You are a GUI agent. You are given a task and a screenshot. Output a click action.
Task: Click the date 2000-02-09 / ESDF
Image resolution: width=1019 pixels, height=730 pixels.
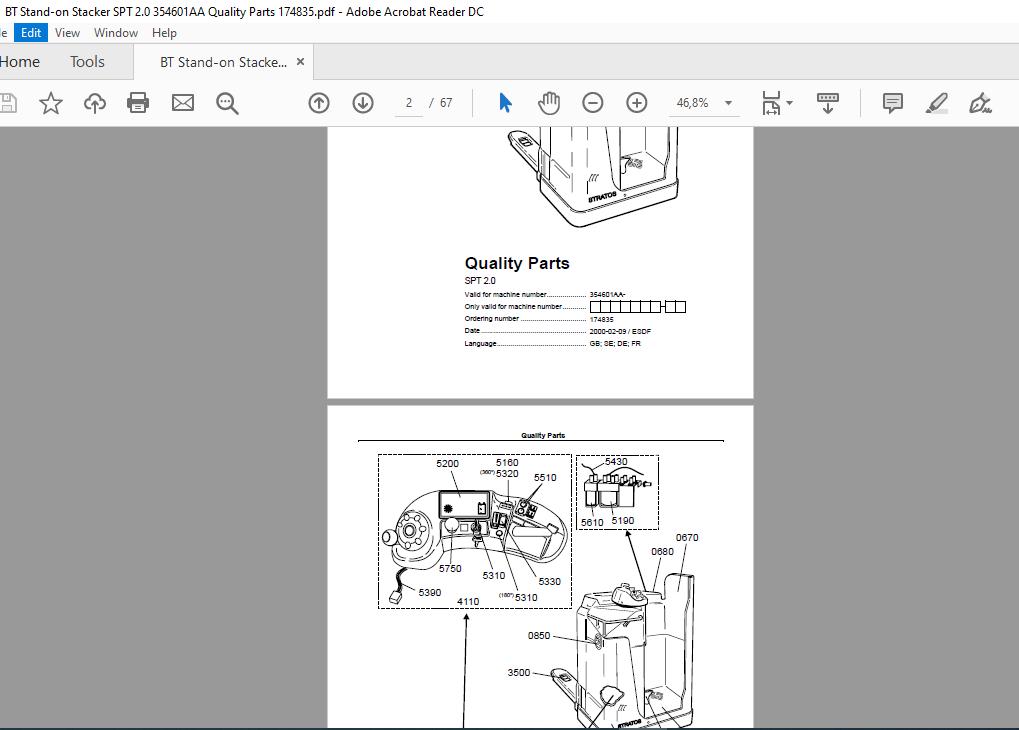pyautogui.click(x=620, y=332)
